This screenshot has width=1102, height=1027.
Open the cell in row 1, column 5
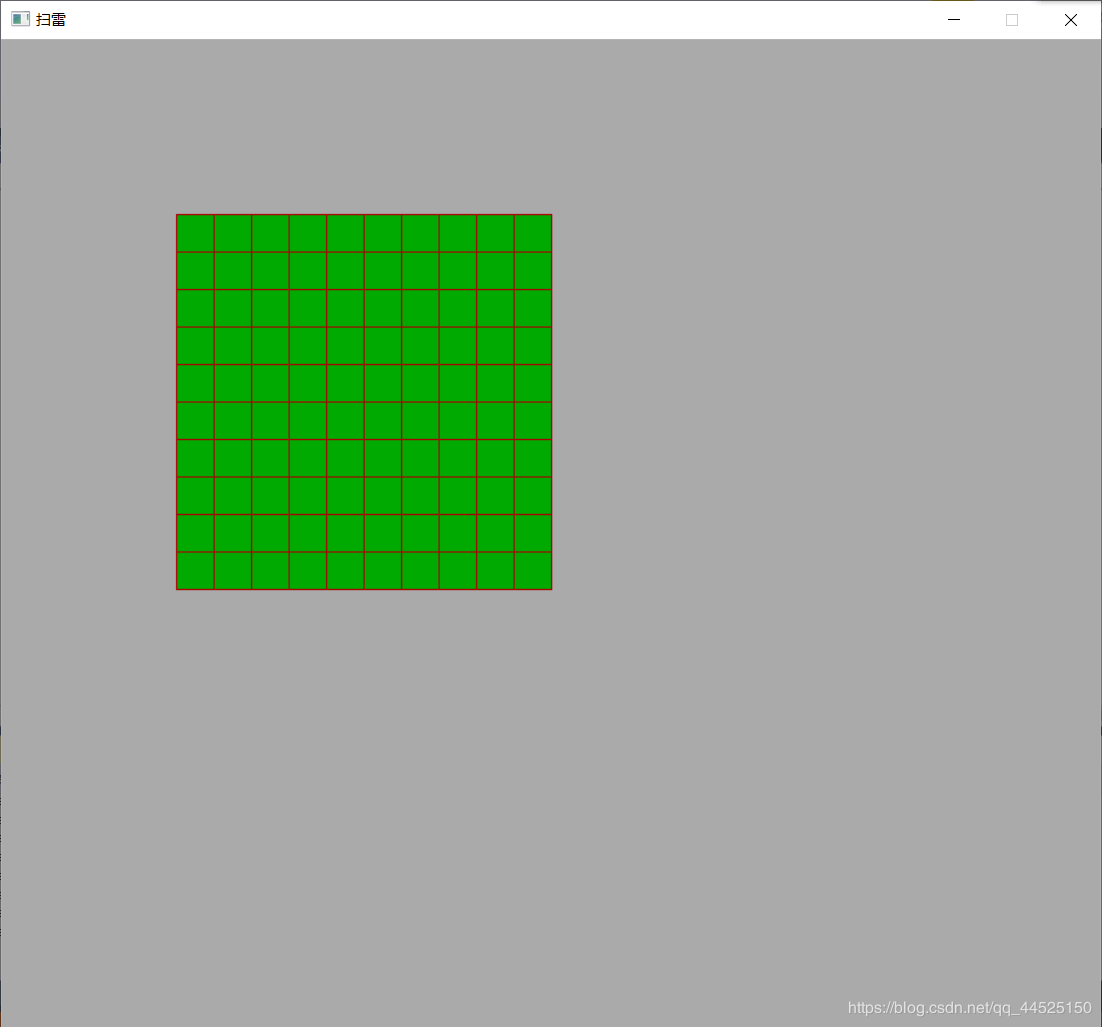(345, 233)
